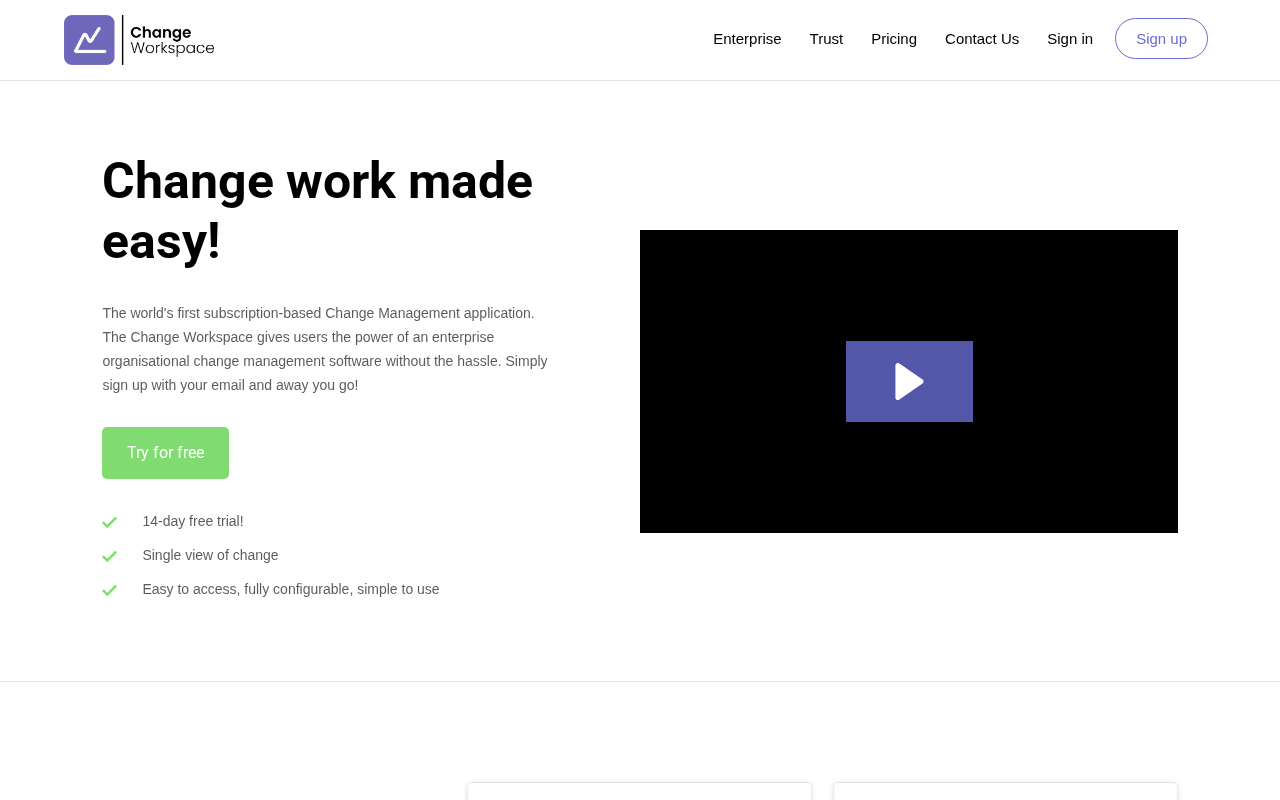Select the '14-day free trial!' text
Image resolution: width=1280 pixels, height=800 pixels.
coord(193,521)
